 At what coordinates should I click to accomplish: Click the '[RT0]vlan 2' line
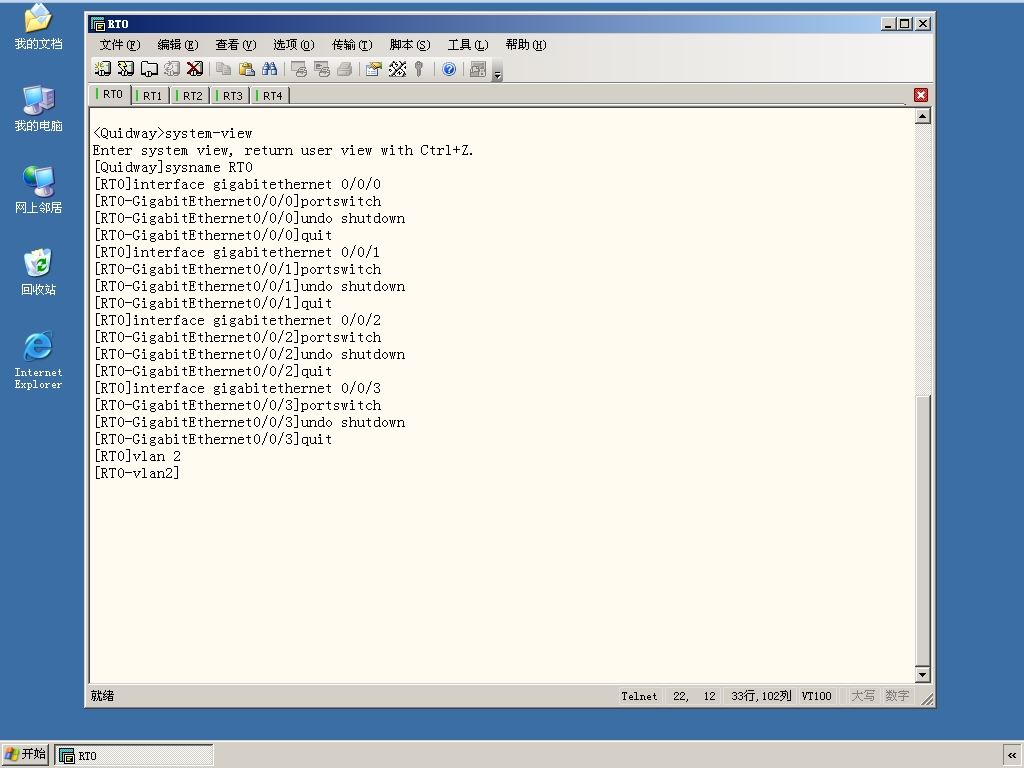pos(137,456)
